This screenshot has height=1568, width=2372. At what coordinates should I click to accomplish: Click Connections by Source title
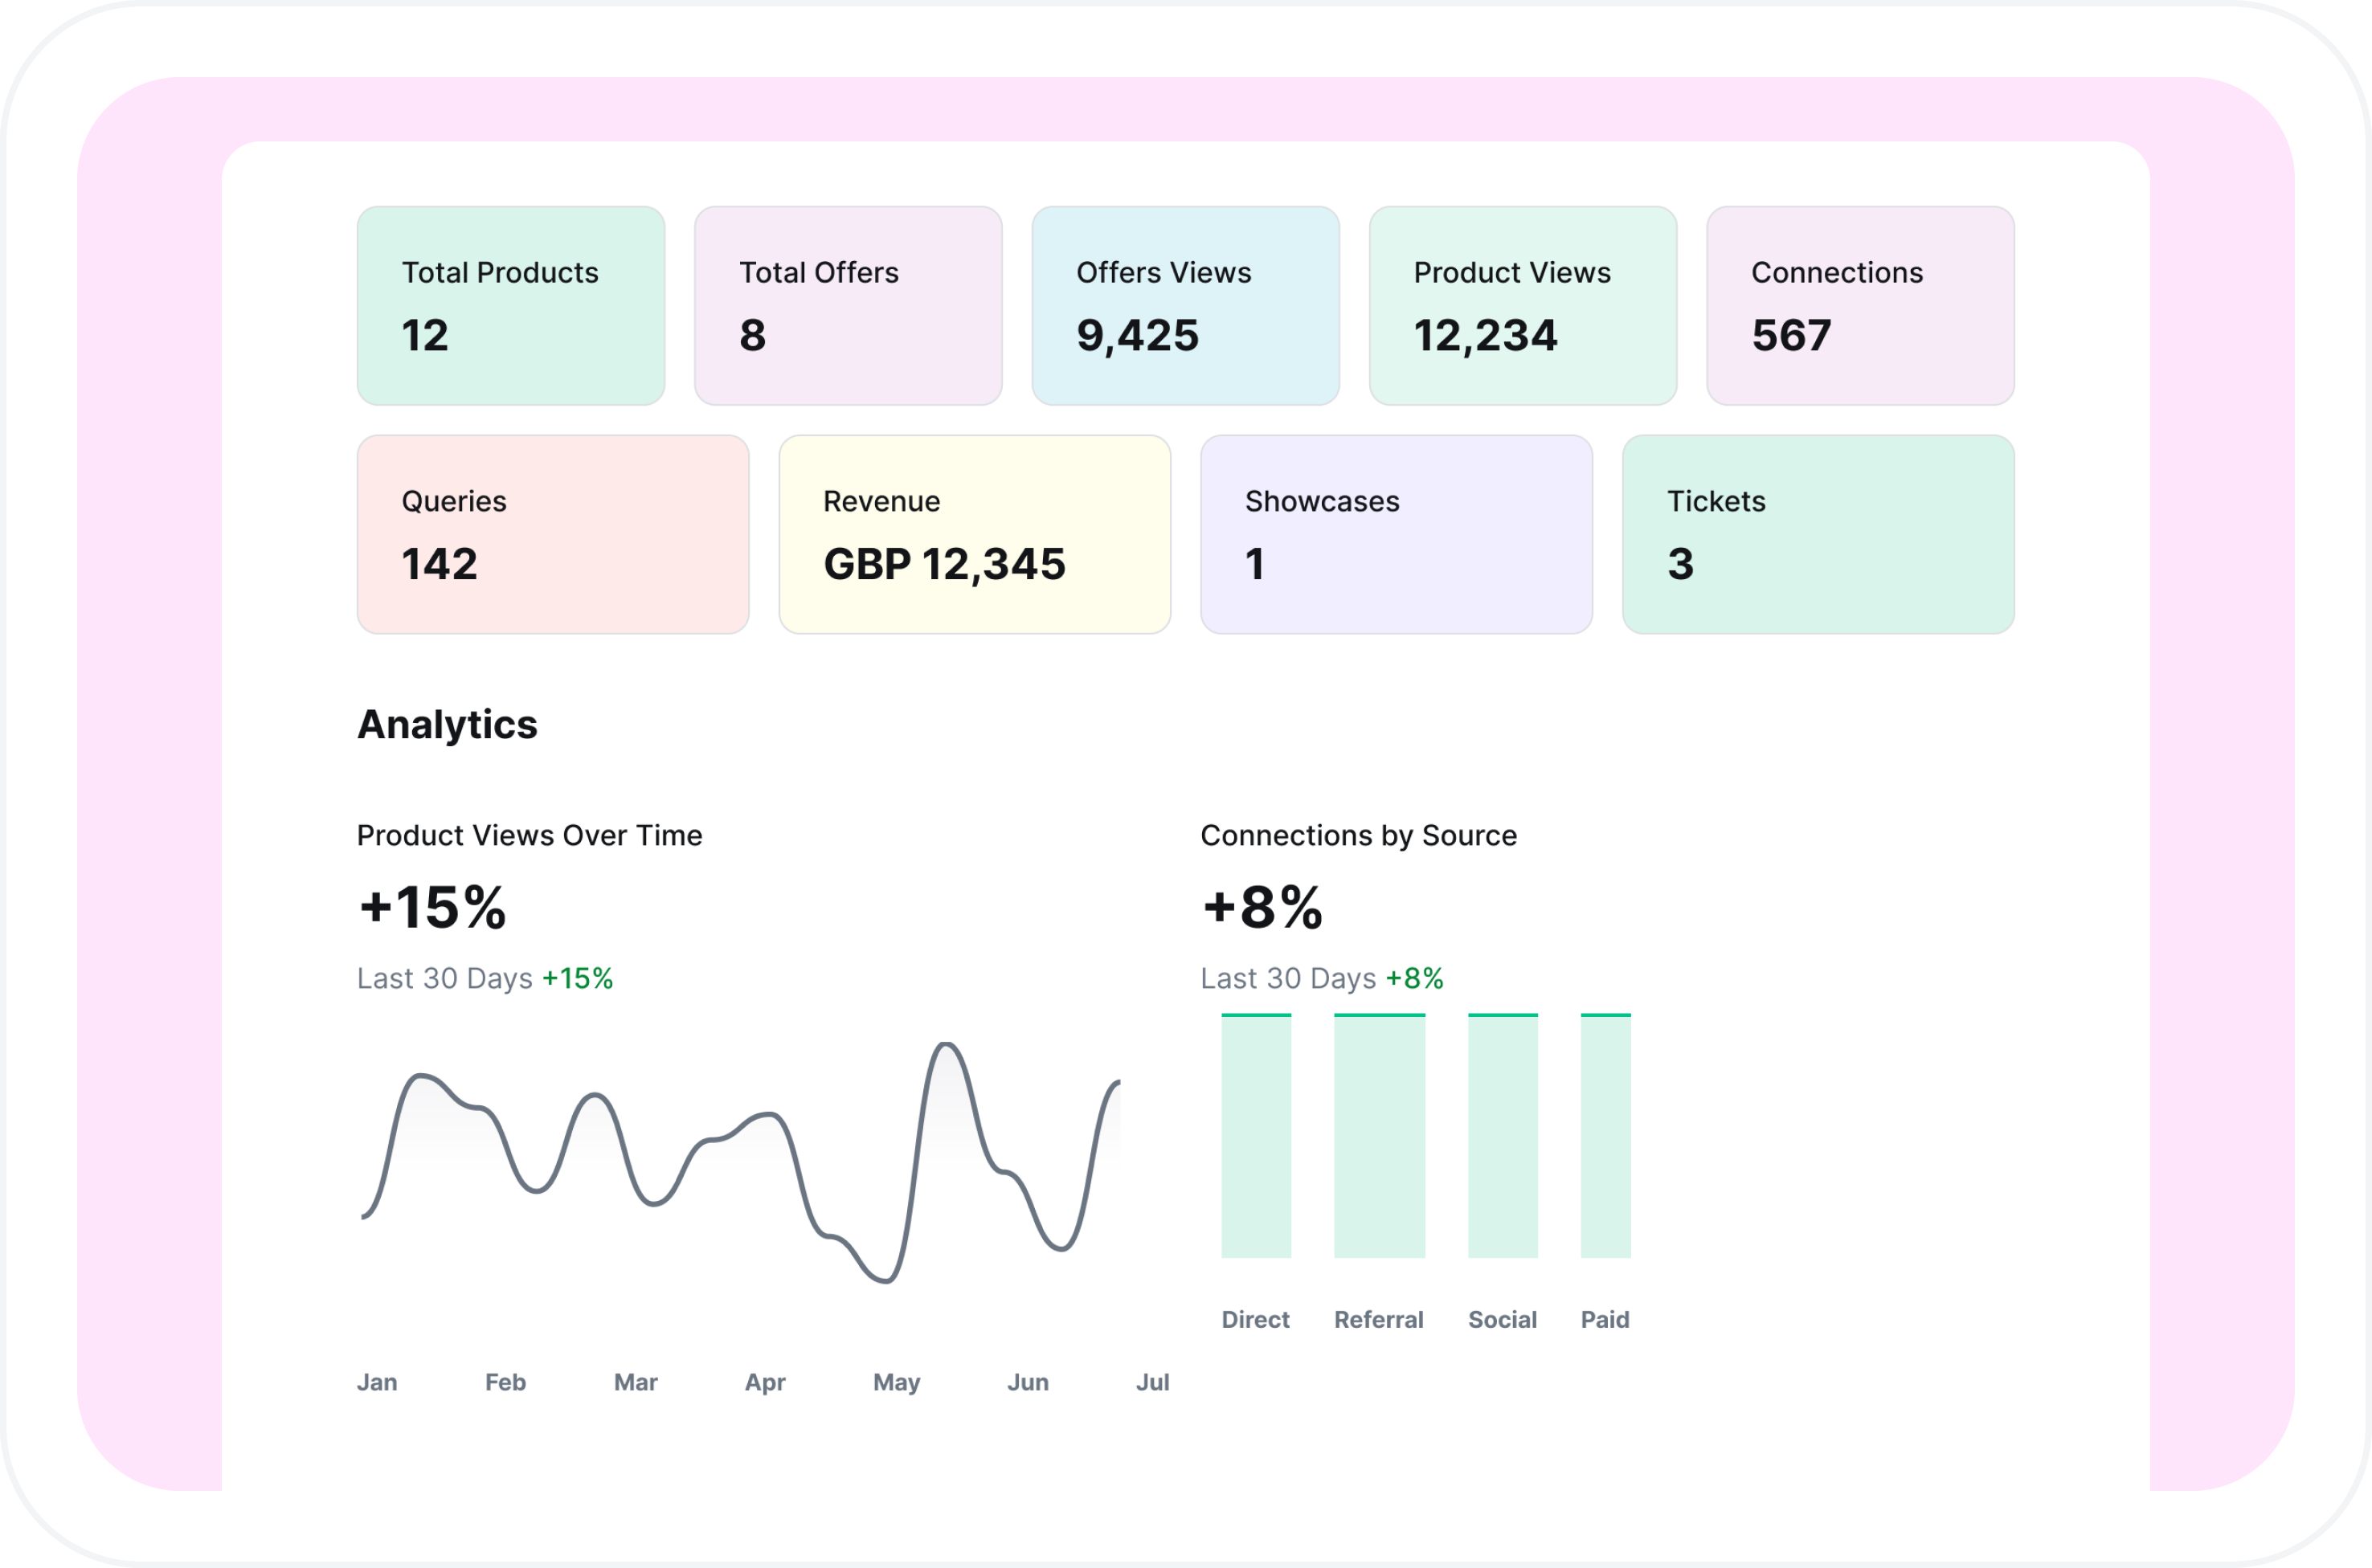(x=1358, y=835)
